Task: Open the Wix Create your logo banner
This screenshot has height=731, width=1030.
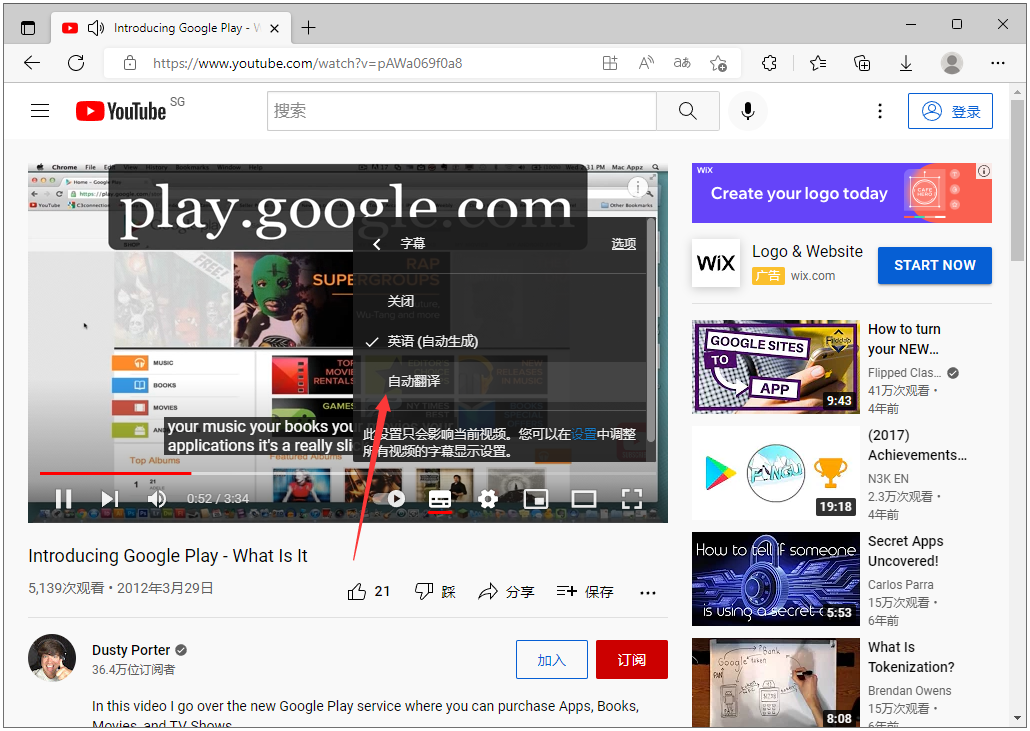Action: click(841, 193)
